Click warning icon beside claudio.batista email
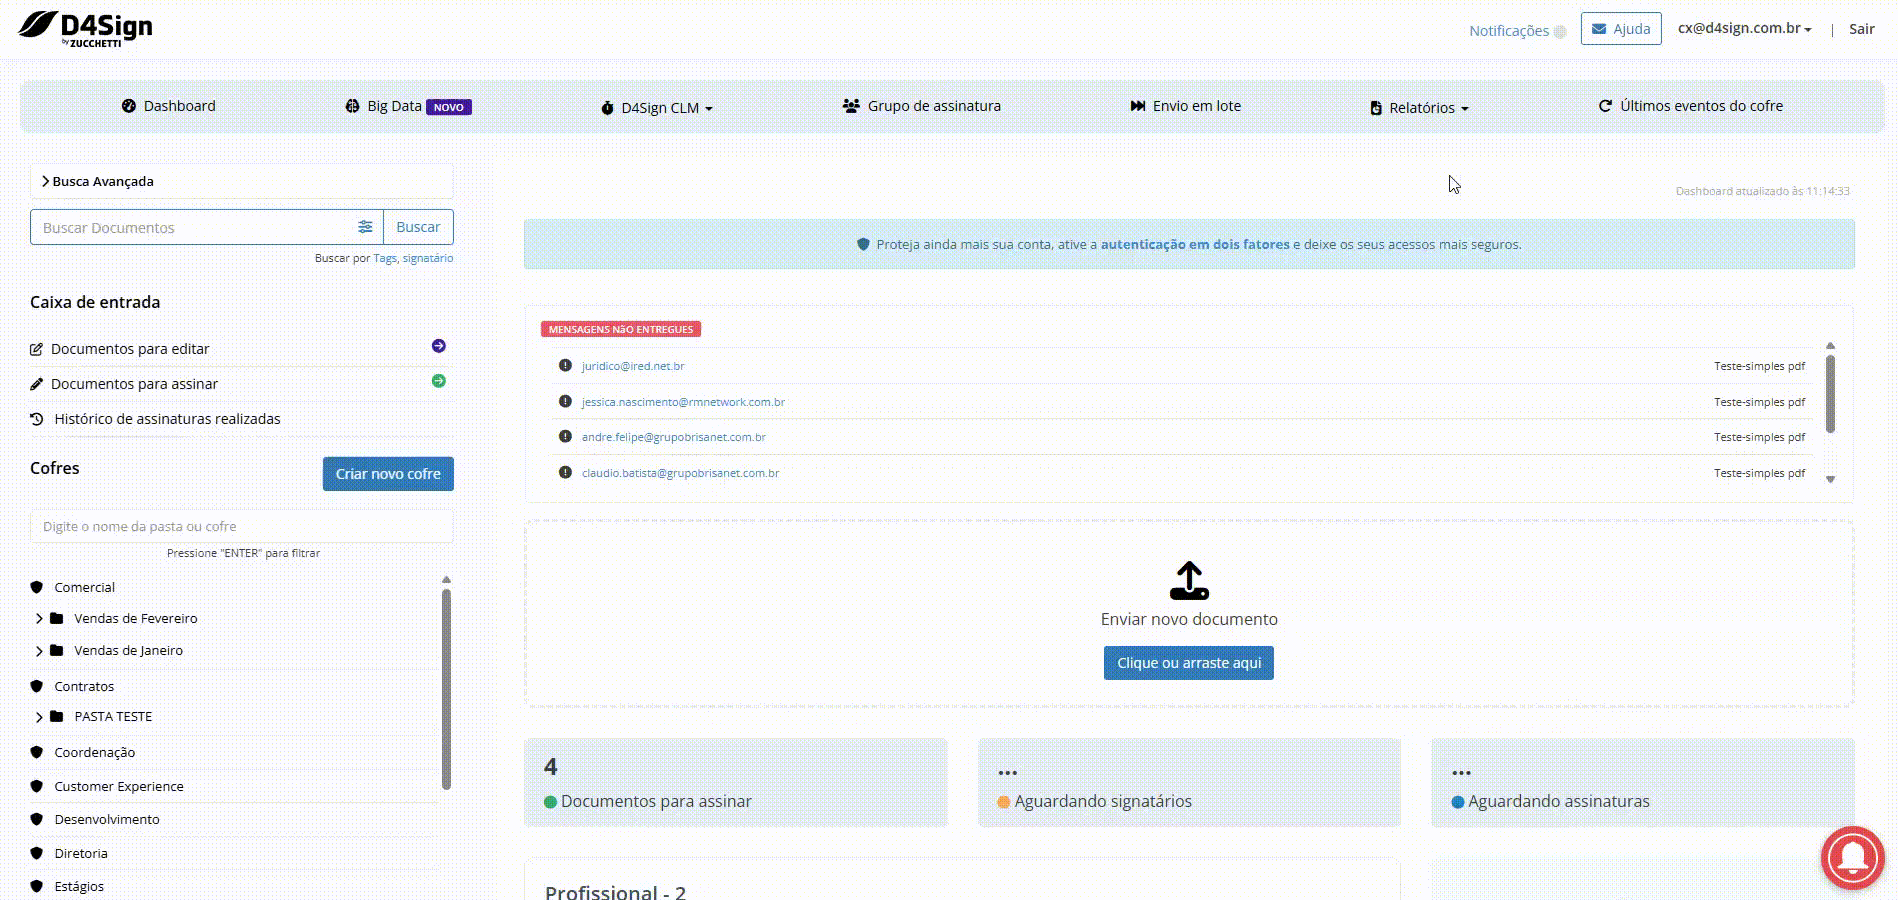The image size is (1898, 900). (x=565, y=472)
